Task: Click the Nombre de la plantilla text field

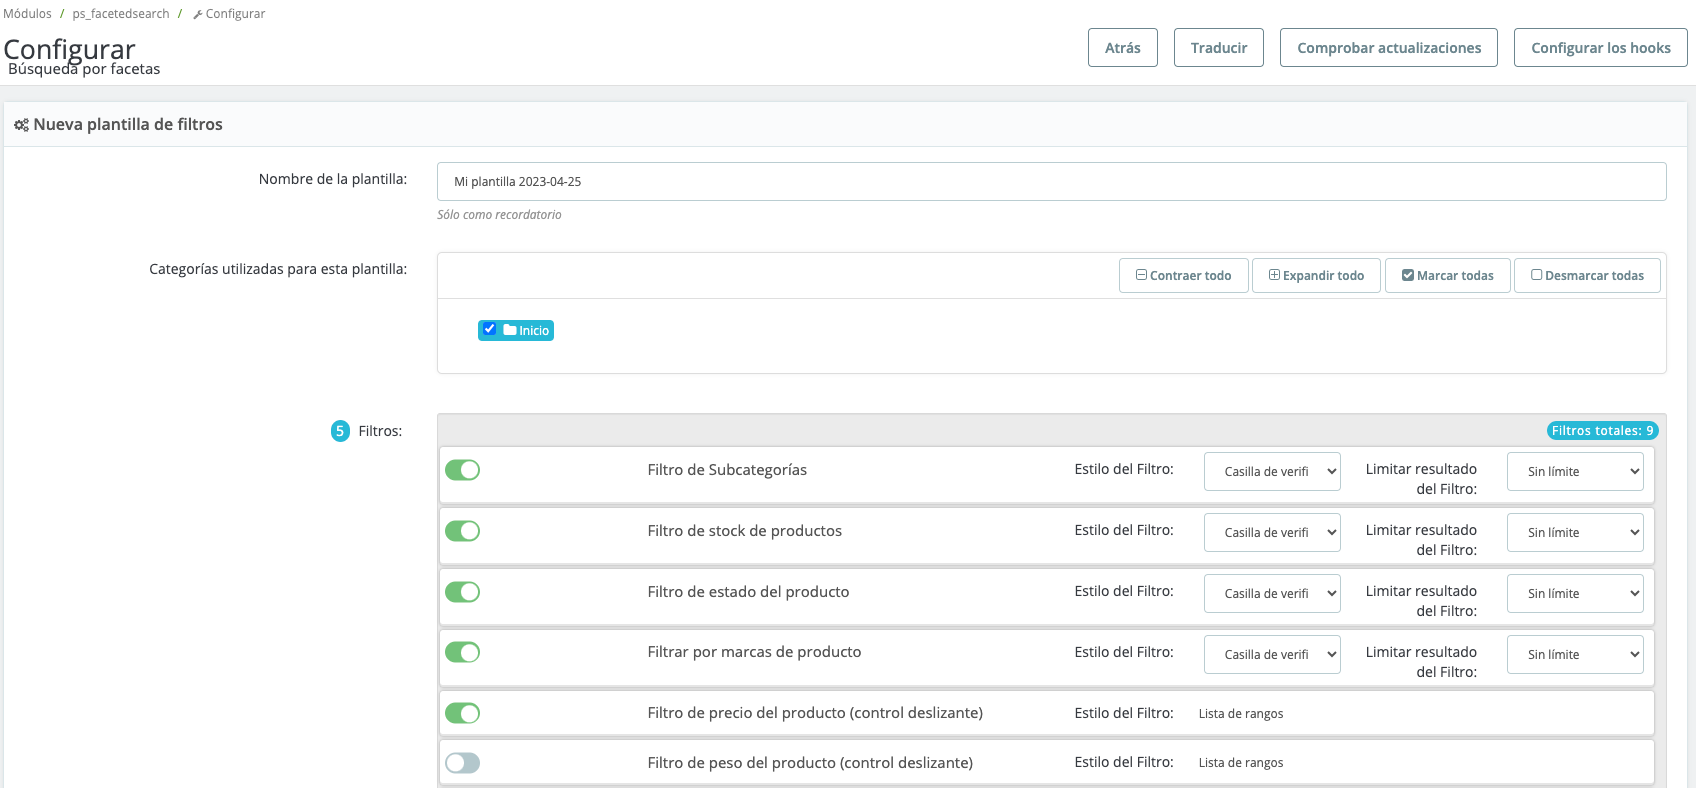Action: point(1051,182)
